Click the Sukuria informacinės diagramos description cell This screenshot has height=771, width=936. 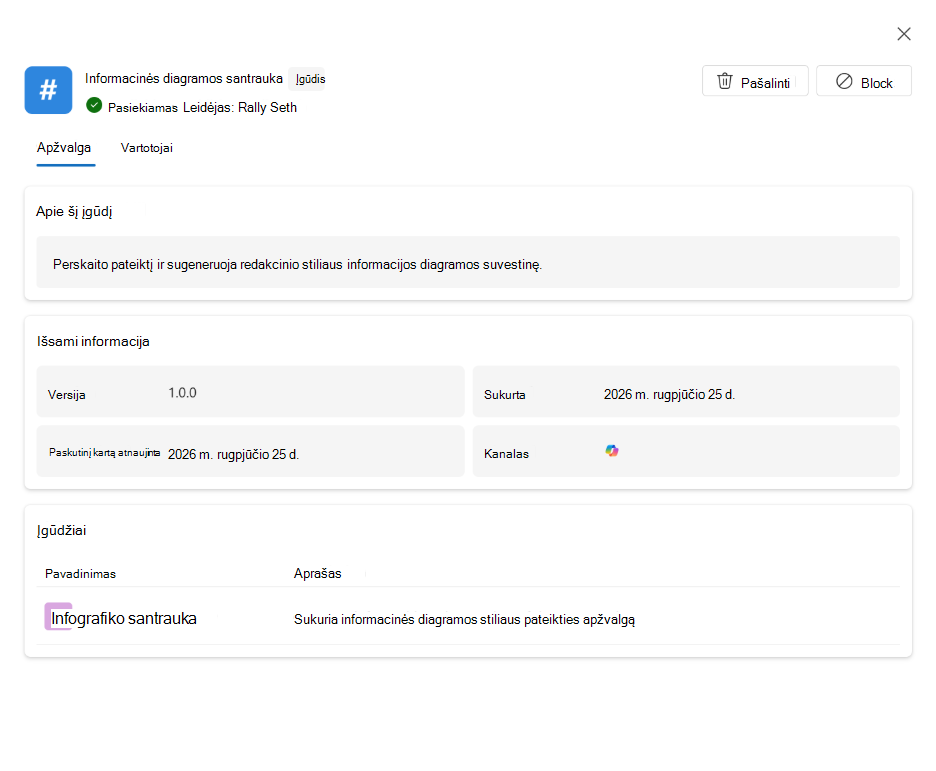coord(464,619)
